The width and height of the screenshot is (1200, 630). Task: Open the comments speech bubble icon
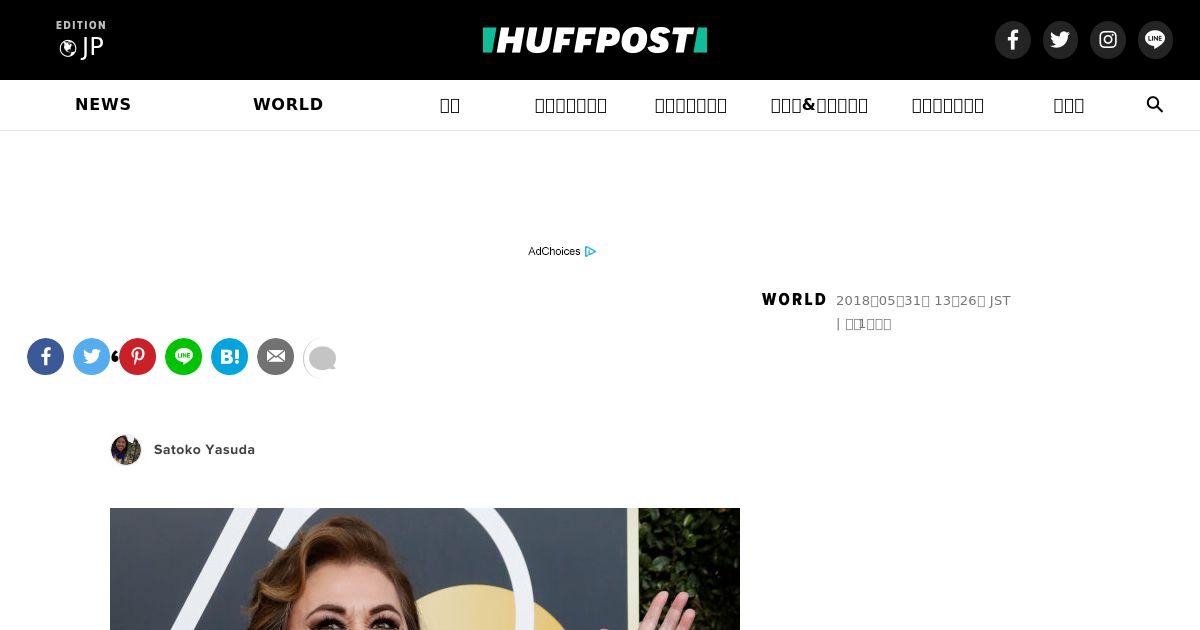(x=321, y=358)
